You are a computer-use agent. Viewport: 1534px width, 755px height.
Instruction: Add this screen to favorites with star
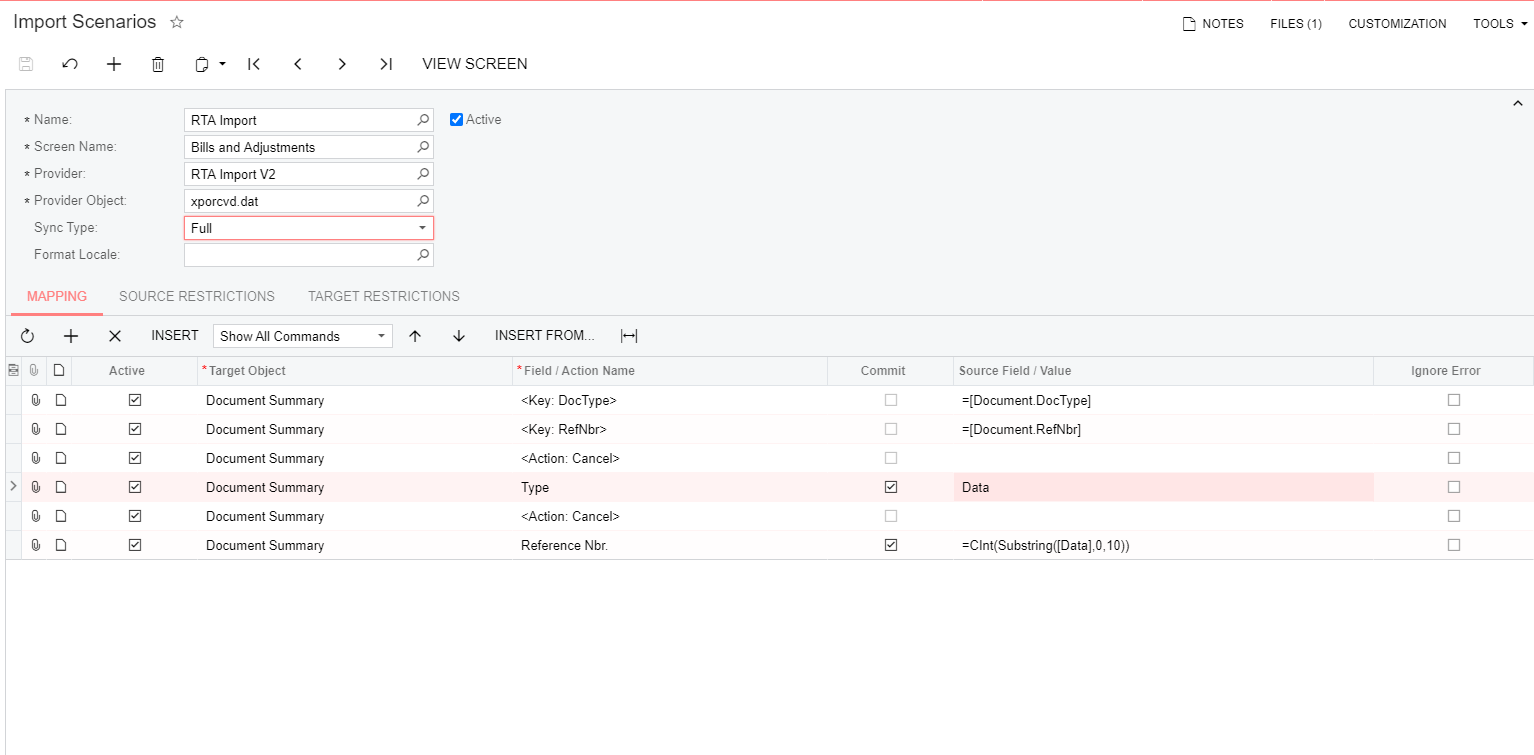point(177,22)
